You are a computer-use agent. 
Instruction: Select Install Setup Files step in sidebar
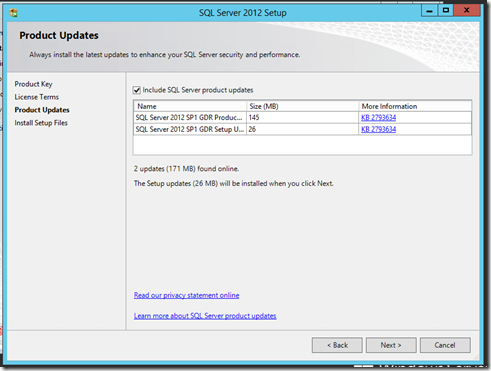coord(41,123)
